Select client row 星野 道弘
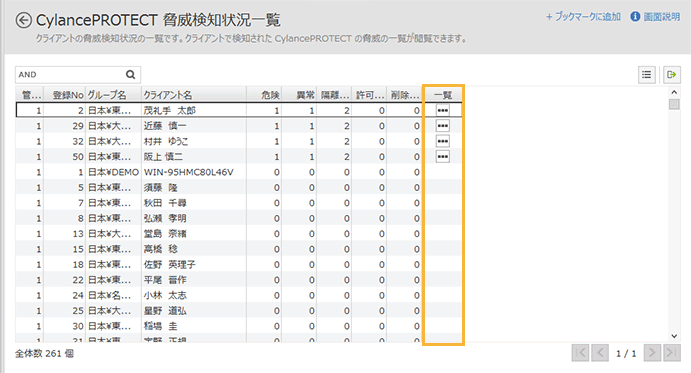 tap(238, 311)
